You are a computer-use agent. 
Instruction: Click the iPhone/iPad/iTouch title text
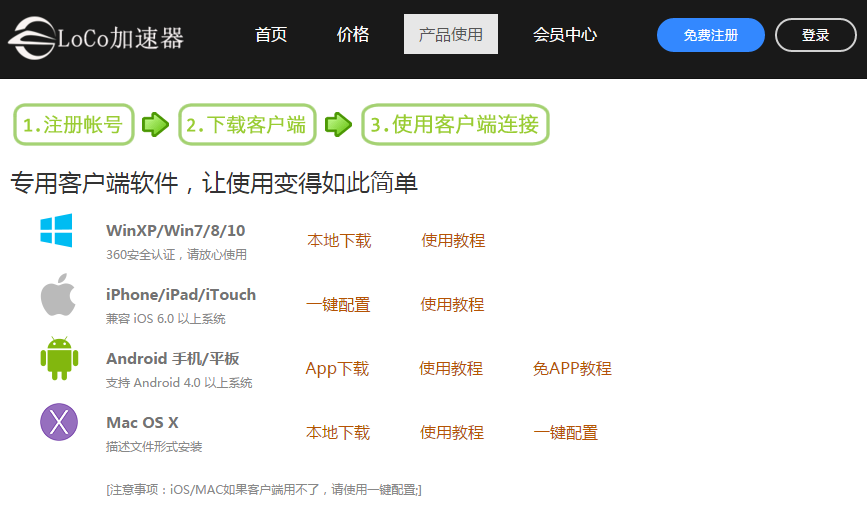coord(181,295)
